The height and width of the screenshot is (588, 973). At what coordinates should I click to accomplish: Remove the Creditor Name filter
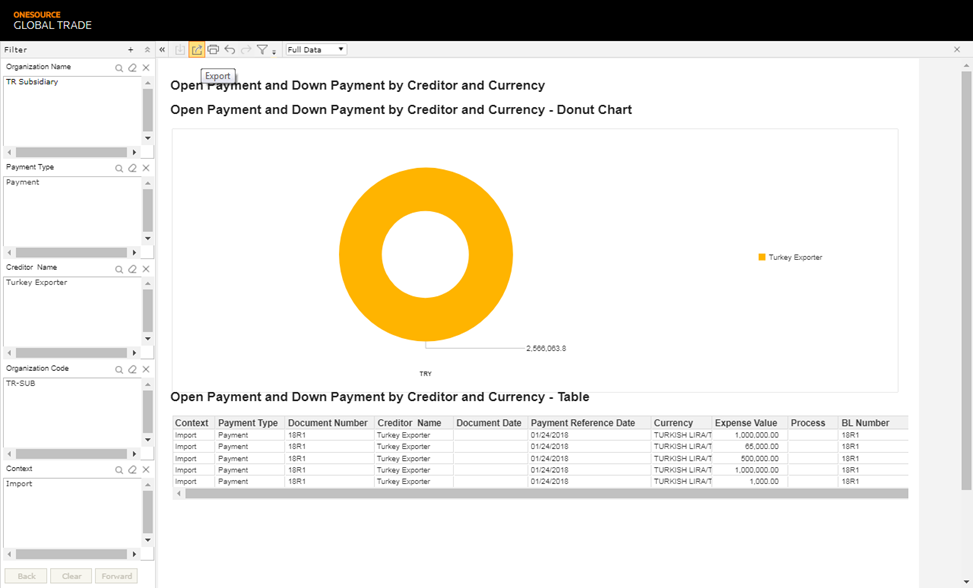[x=146, y=269]
